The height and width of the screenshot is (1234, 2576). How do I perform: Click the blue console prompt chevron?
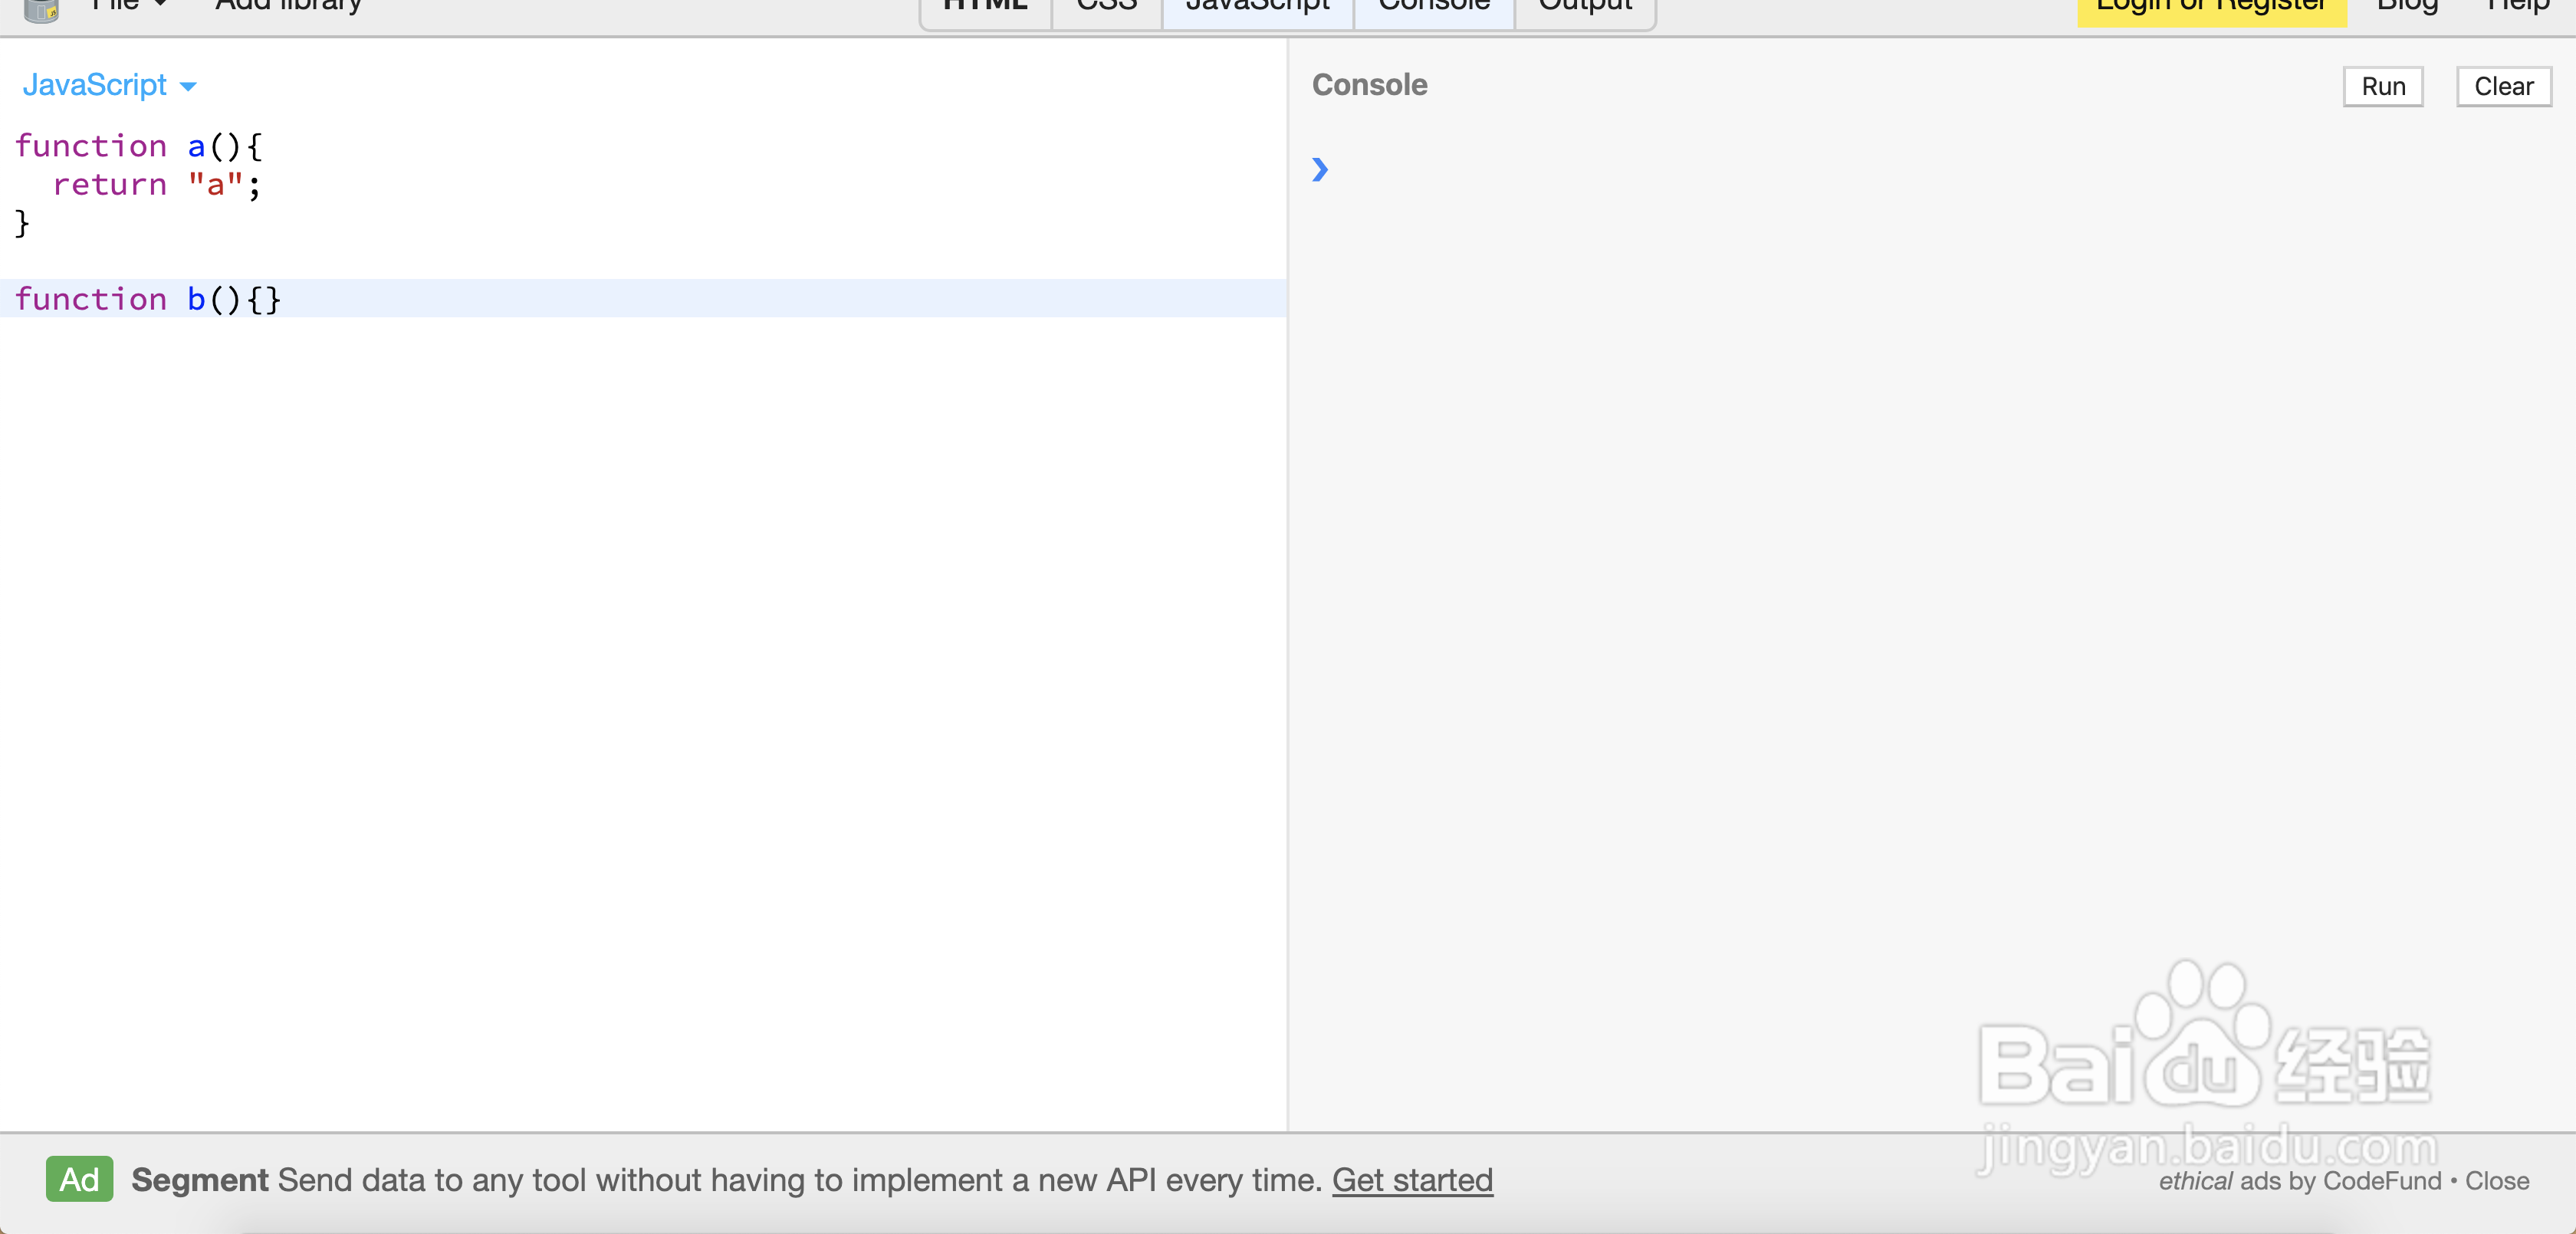click(1320, 170)
